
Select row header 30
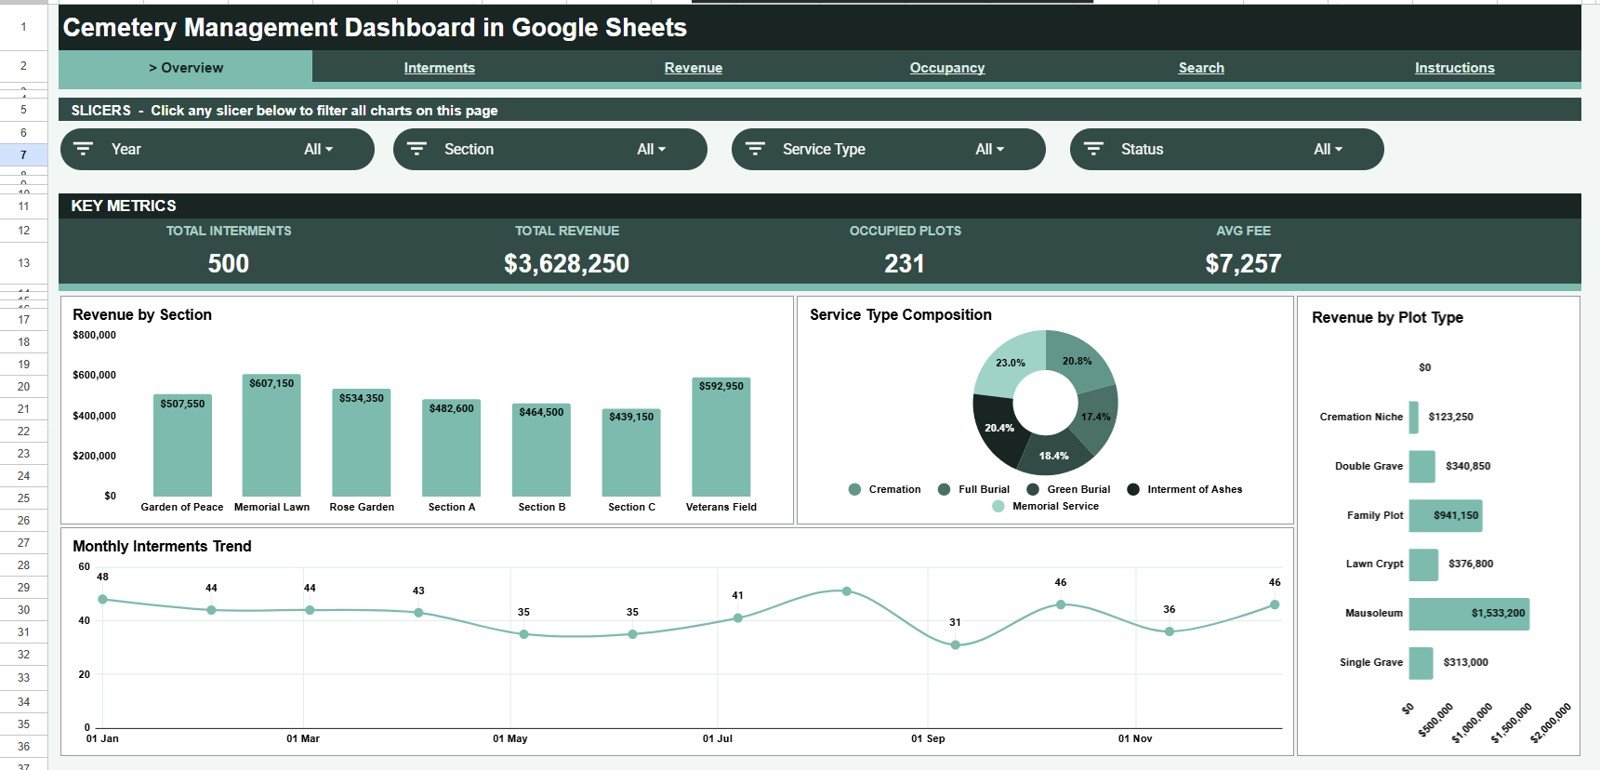(x=23, y=610)
